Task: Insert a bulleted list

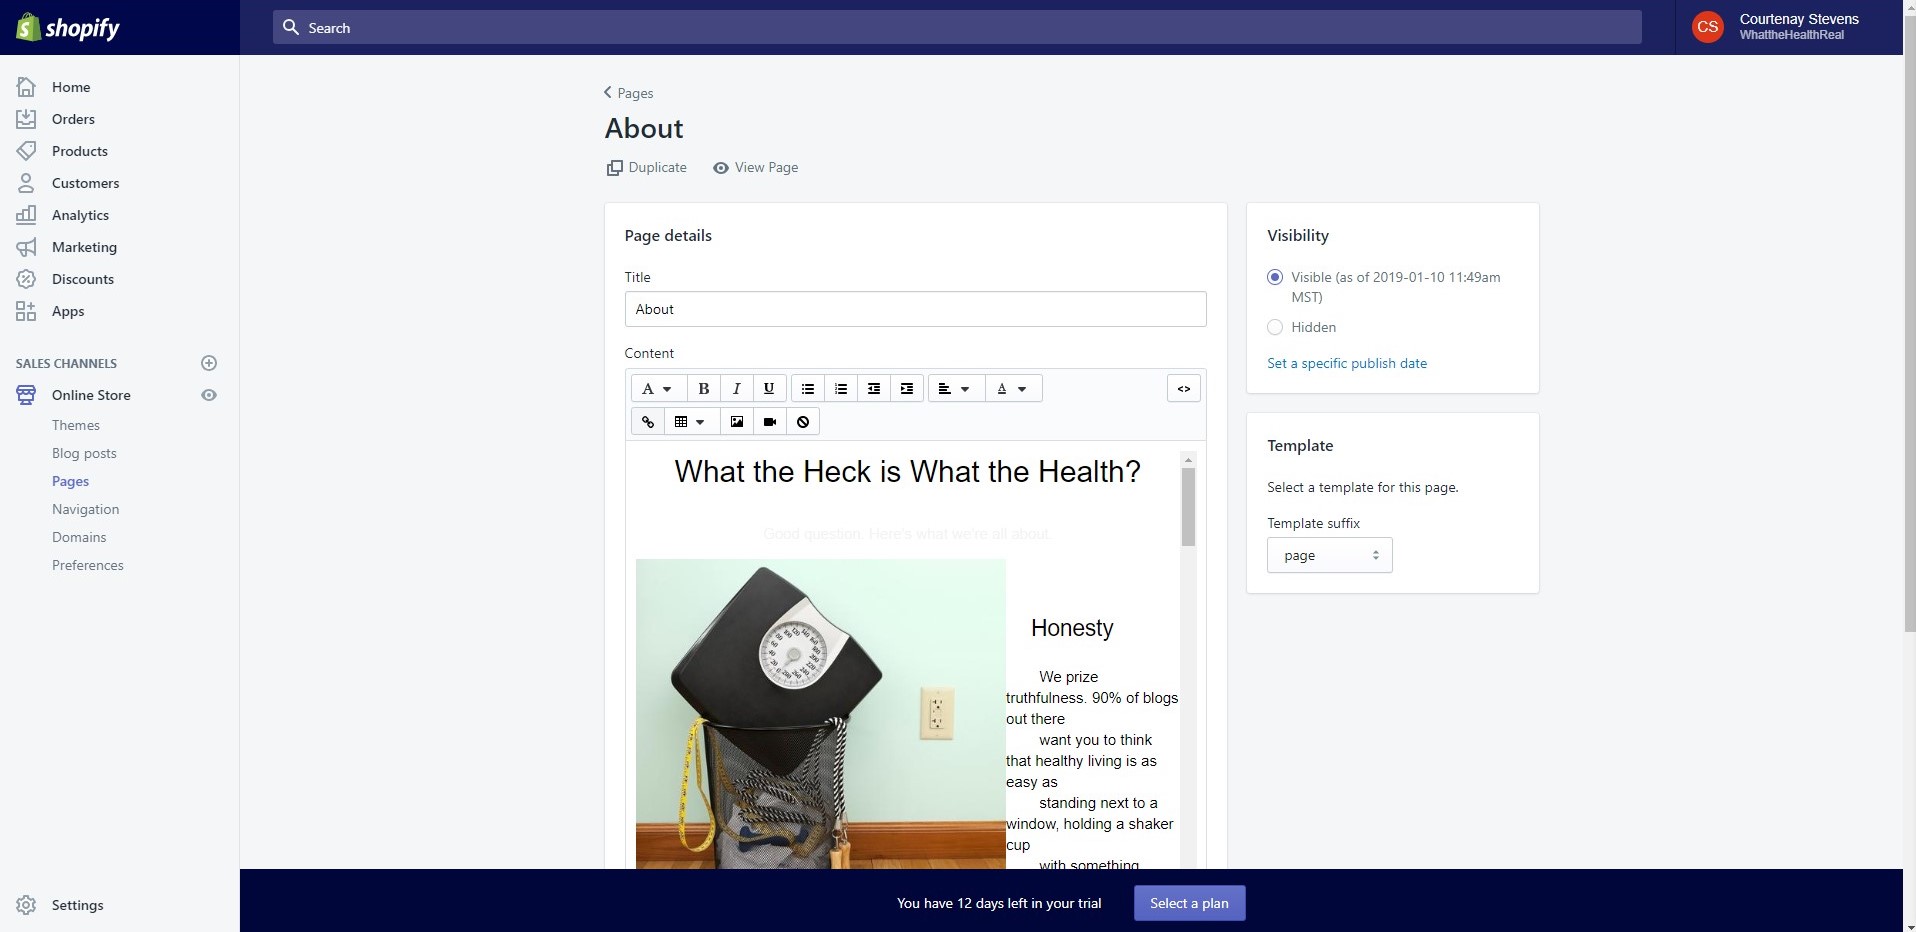Action: tap(808, 388)
